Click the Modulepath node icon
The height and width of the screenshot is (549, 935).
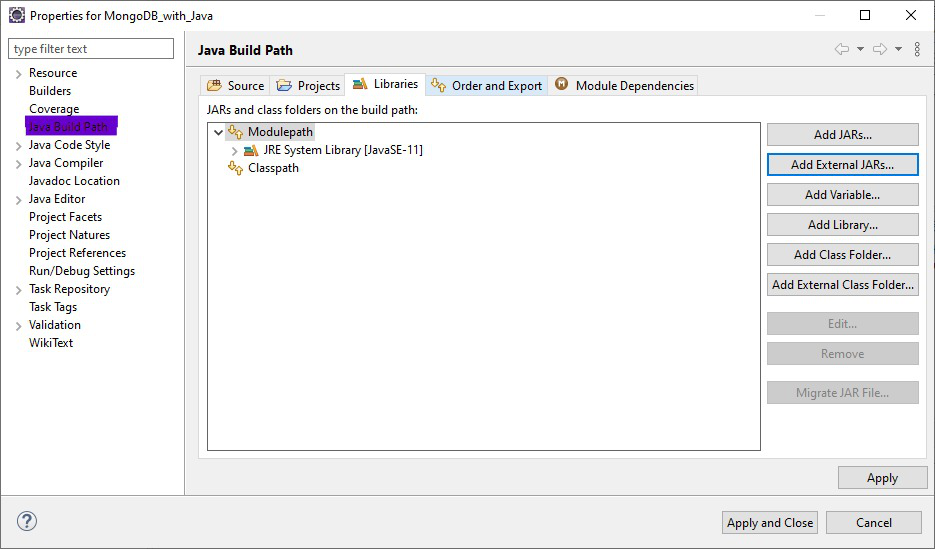coord(236,132)
